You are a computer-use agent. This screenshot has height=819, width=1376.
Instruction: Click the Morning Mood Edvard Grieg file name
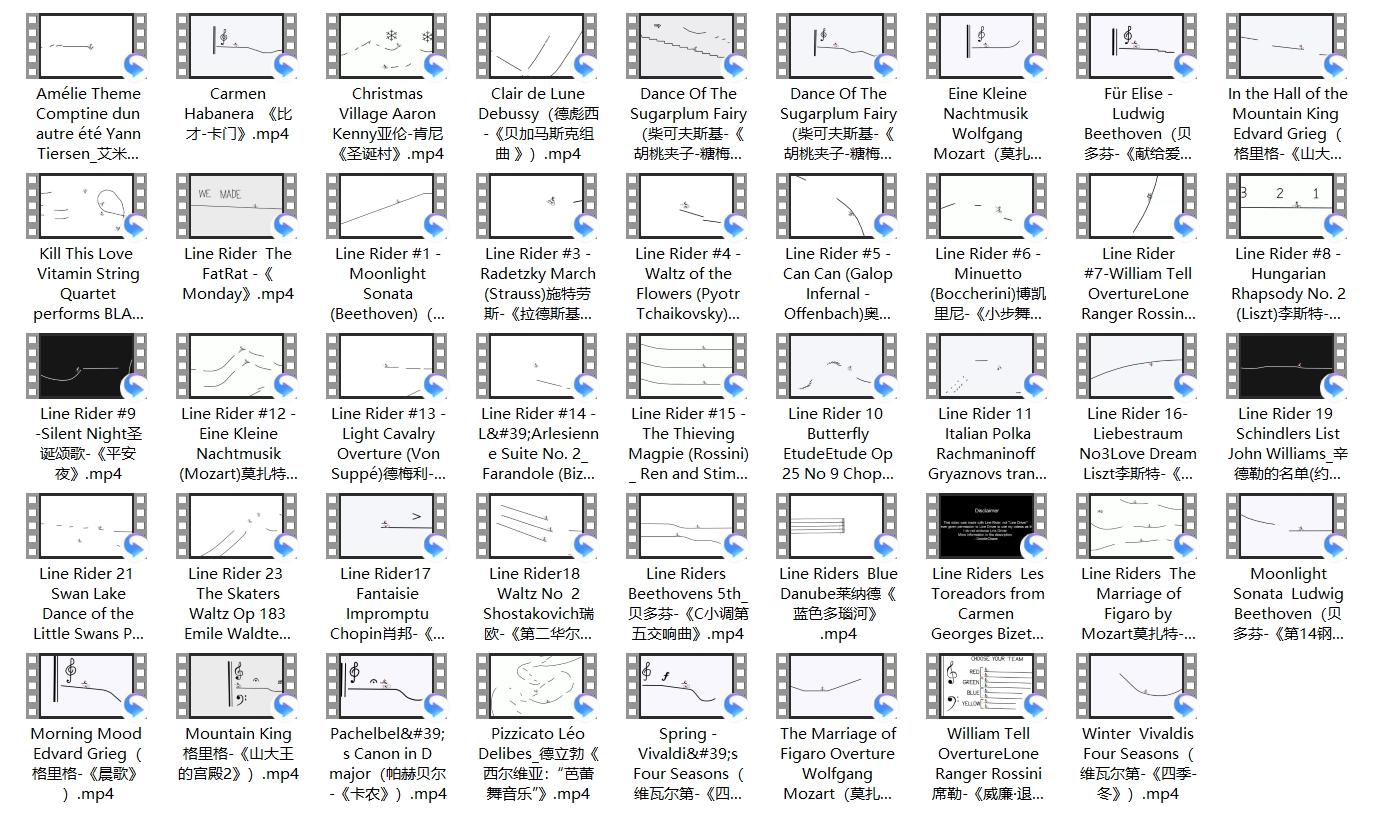pyautogui.click(x=87, y=763)
